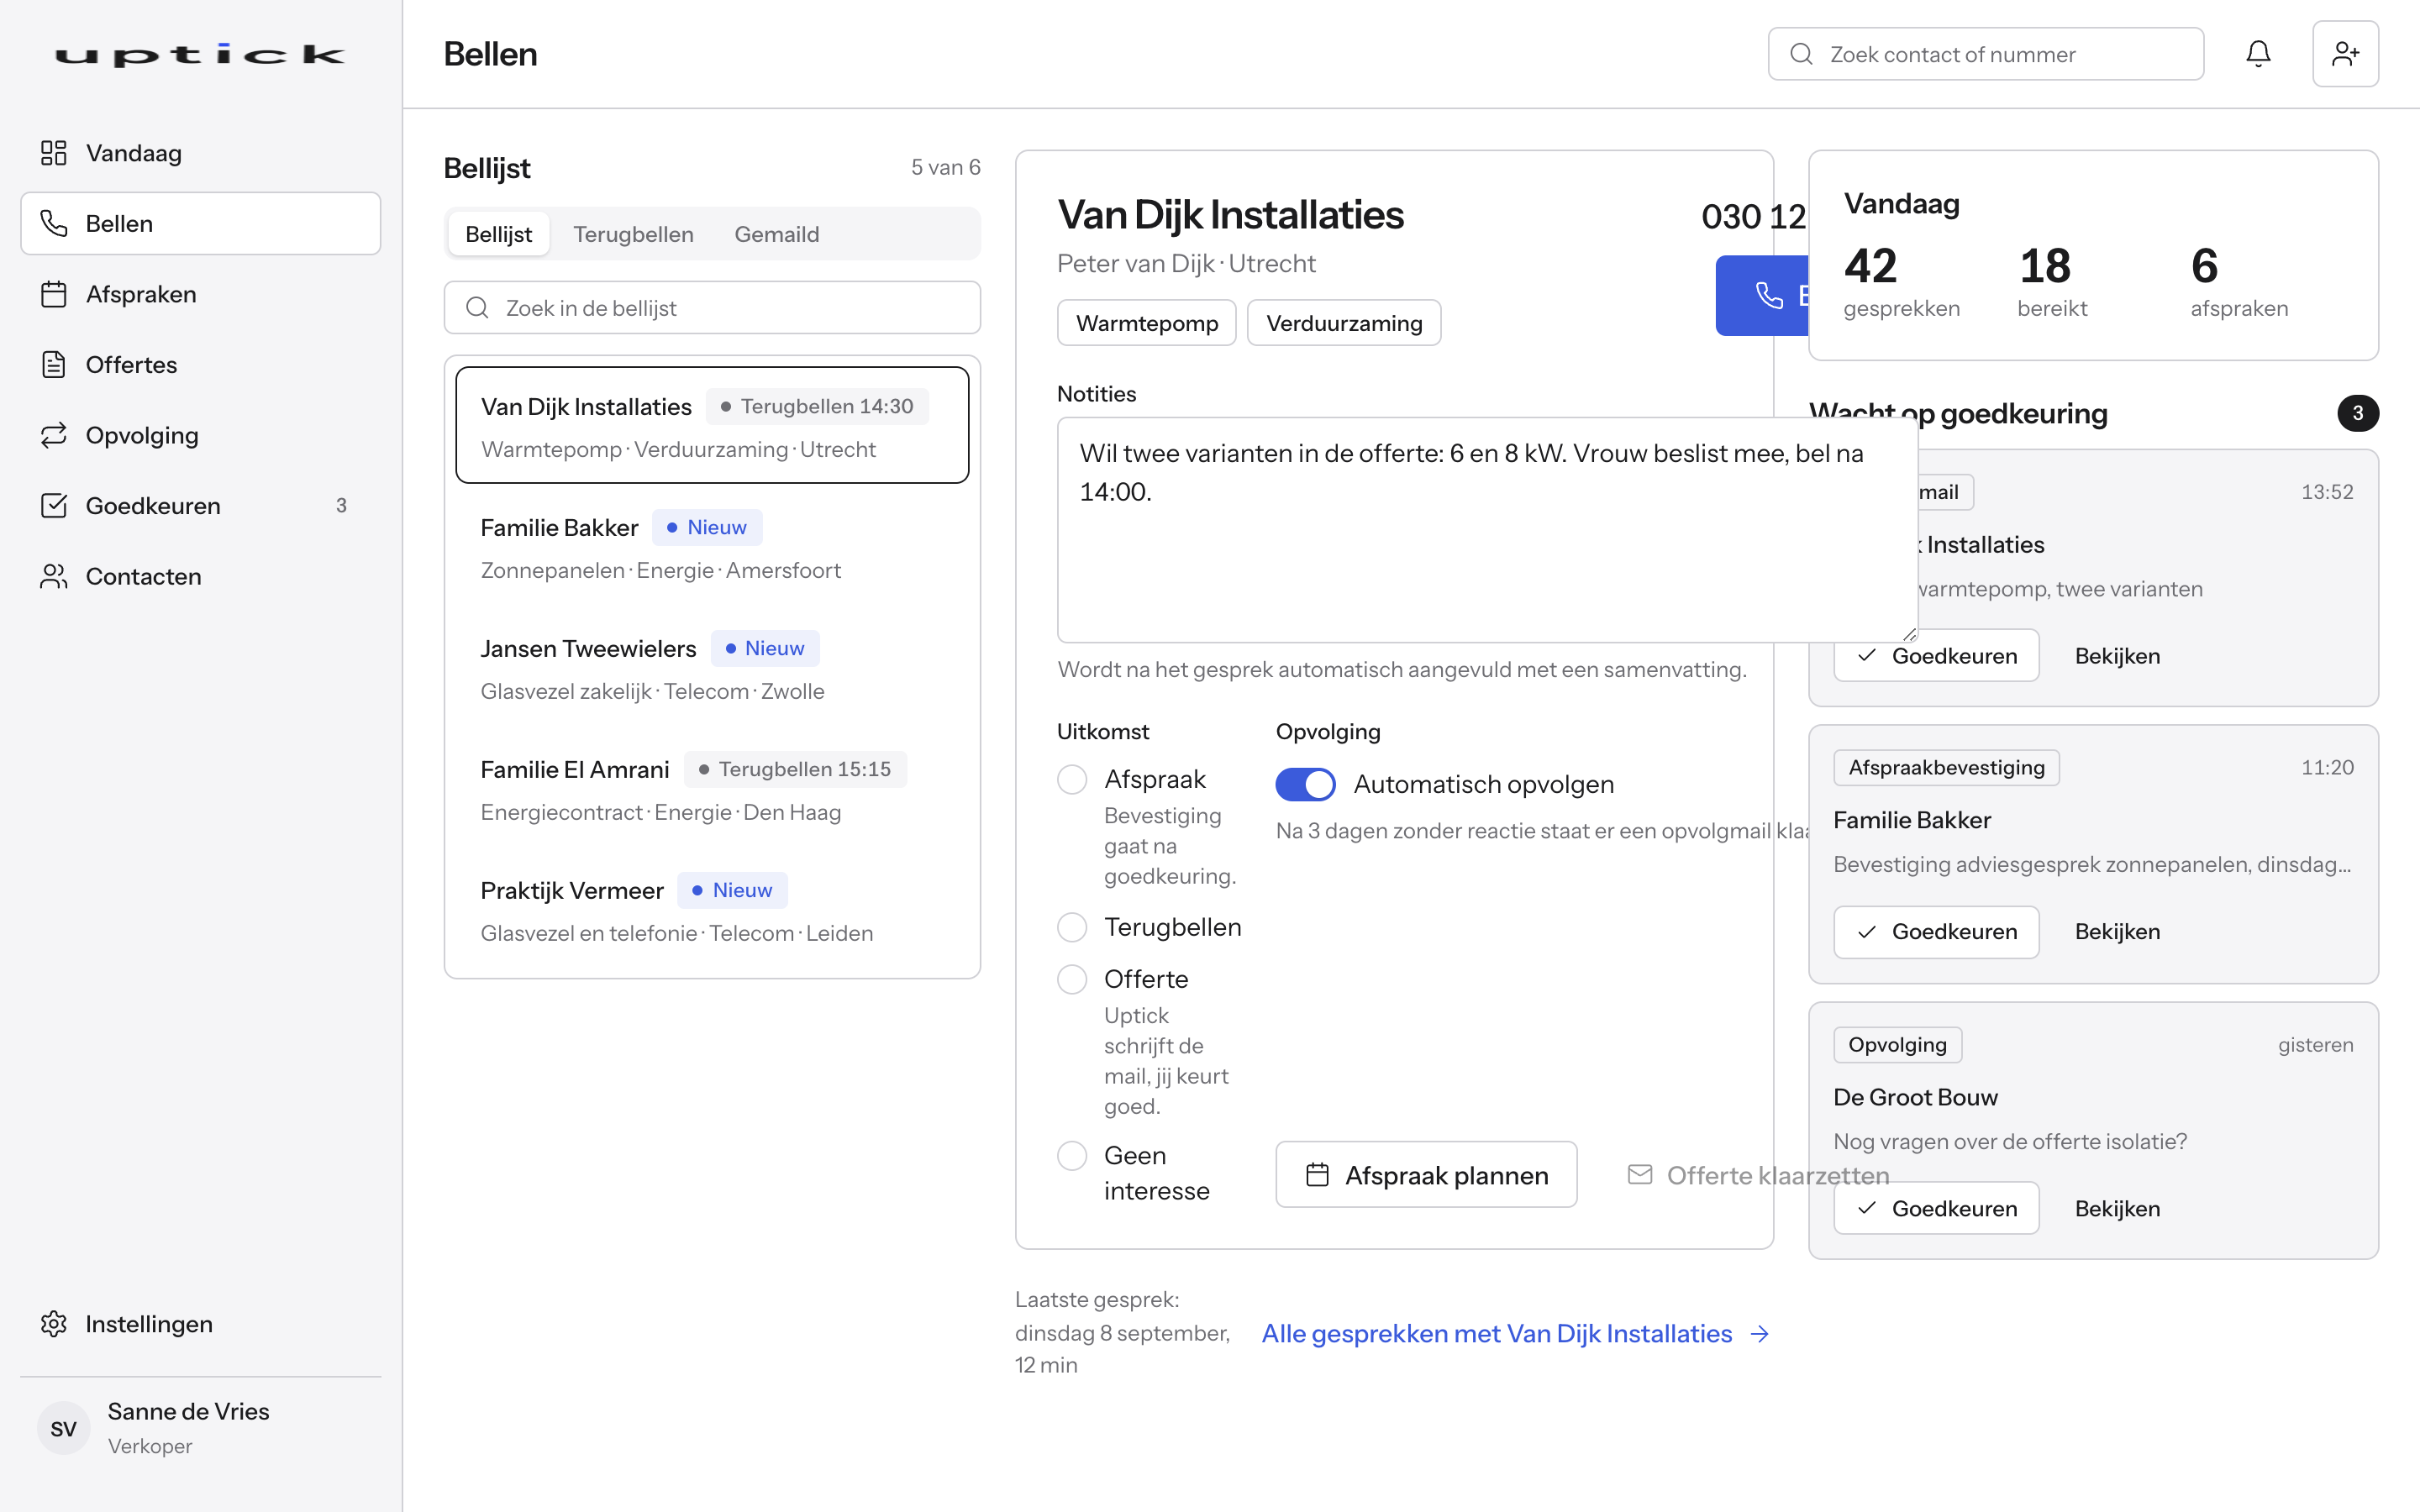Viewport: 2420px width, 1512px height.
Task: Select the Terugbellen outcome radio
Action: [x=1072, y=927]
